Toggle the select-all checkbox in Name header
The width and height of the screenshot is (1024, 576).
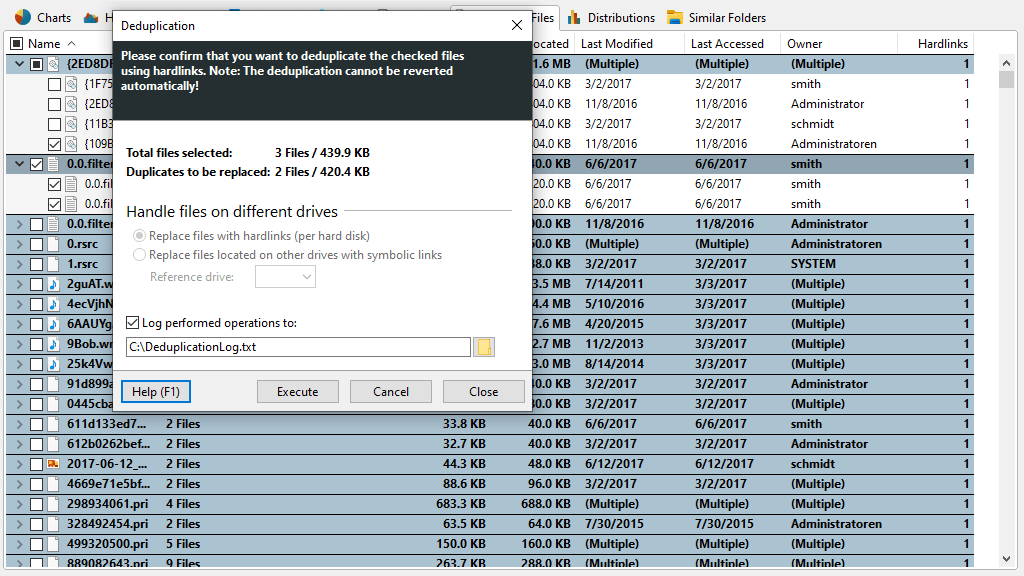pos(16,44)
